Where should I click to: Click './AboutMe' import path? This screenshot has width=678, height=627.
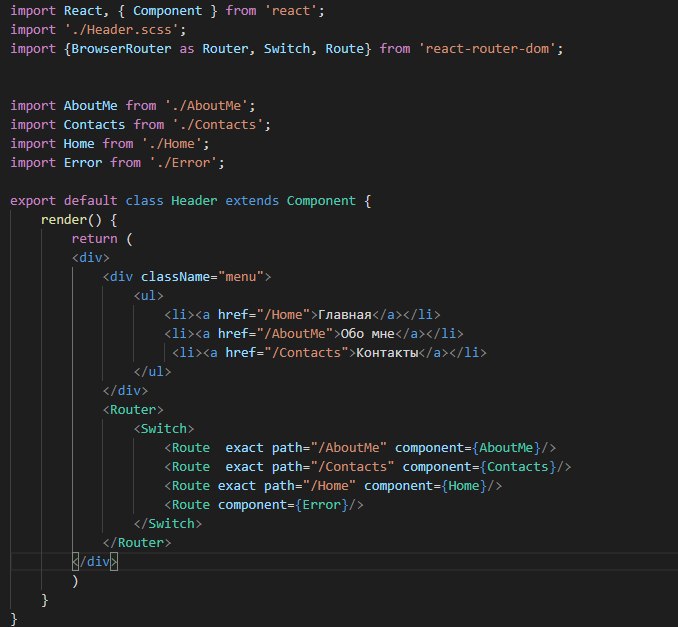206,106
